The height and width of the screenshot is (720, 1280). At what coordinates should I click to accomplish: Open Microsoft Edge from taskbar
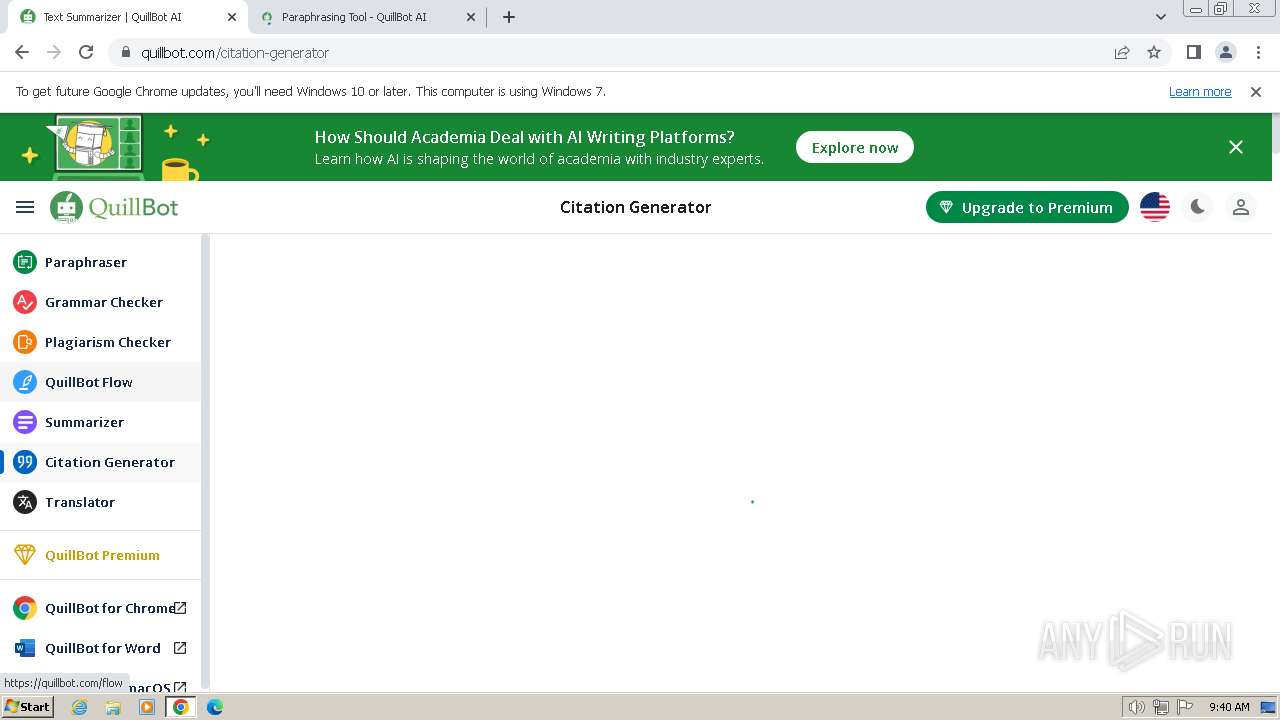coord(215,707)
